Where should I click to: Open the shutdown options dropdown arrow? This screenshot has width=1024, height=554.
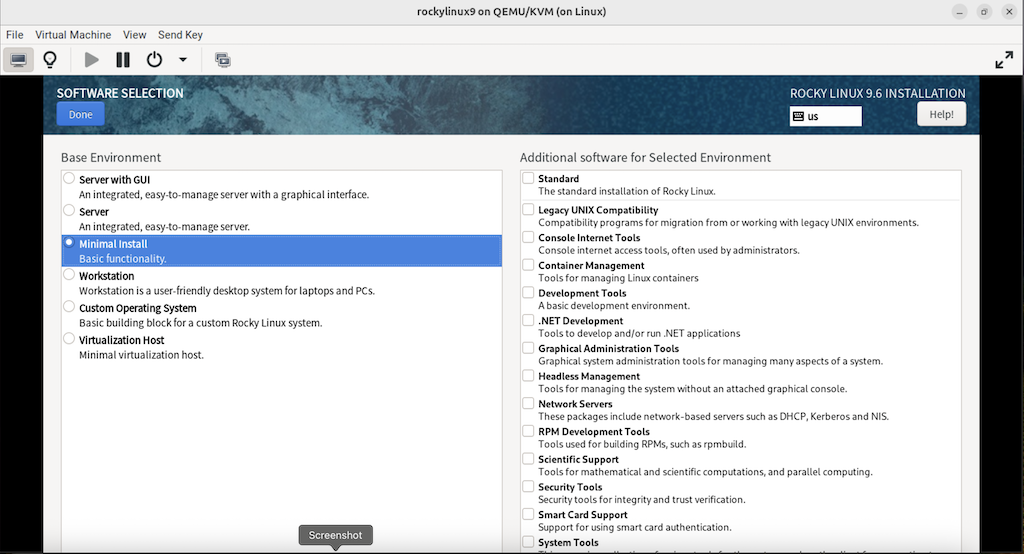183,60
